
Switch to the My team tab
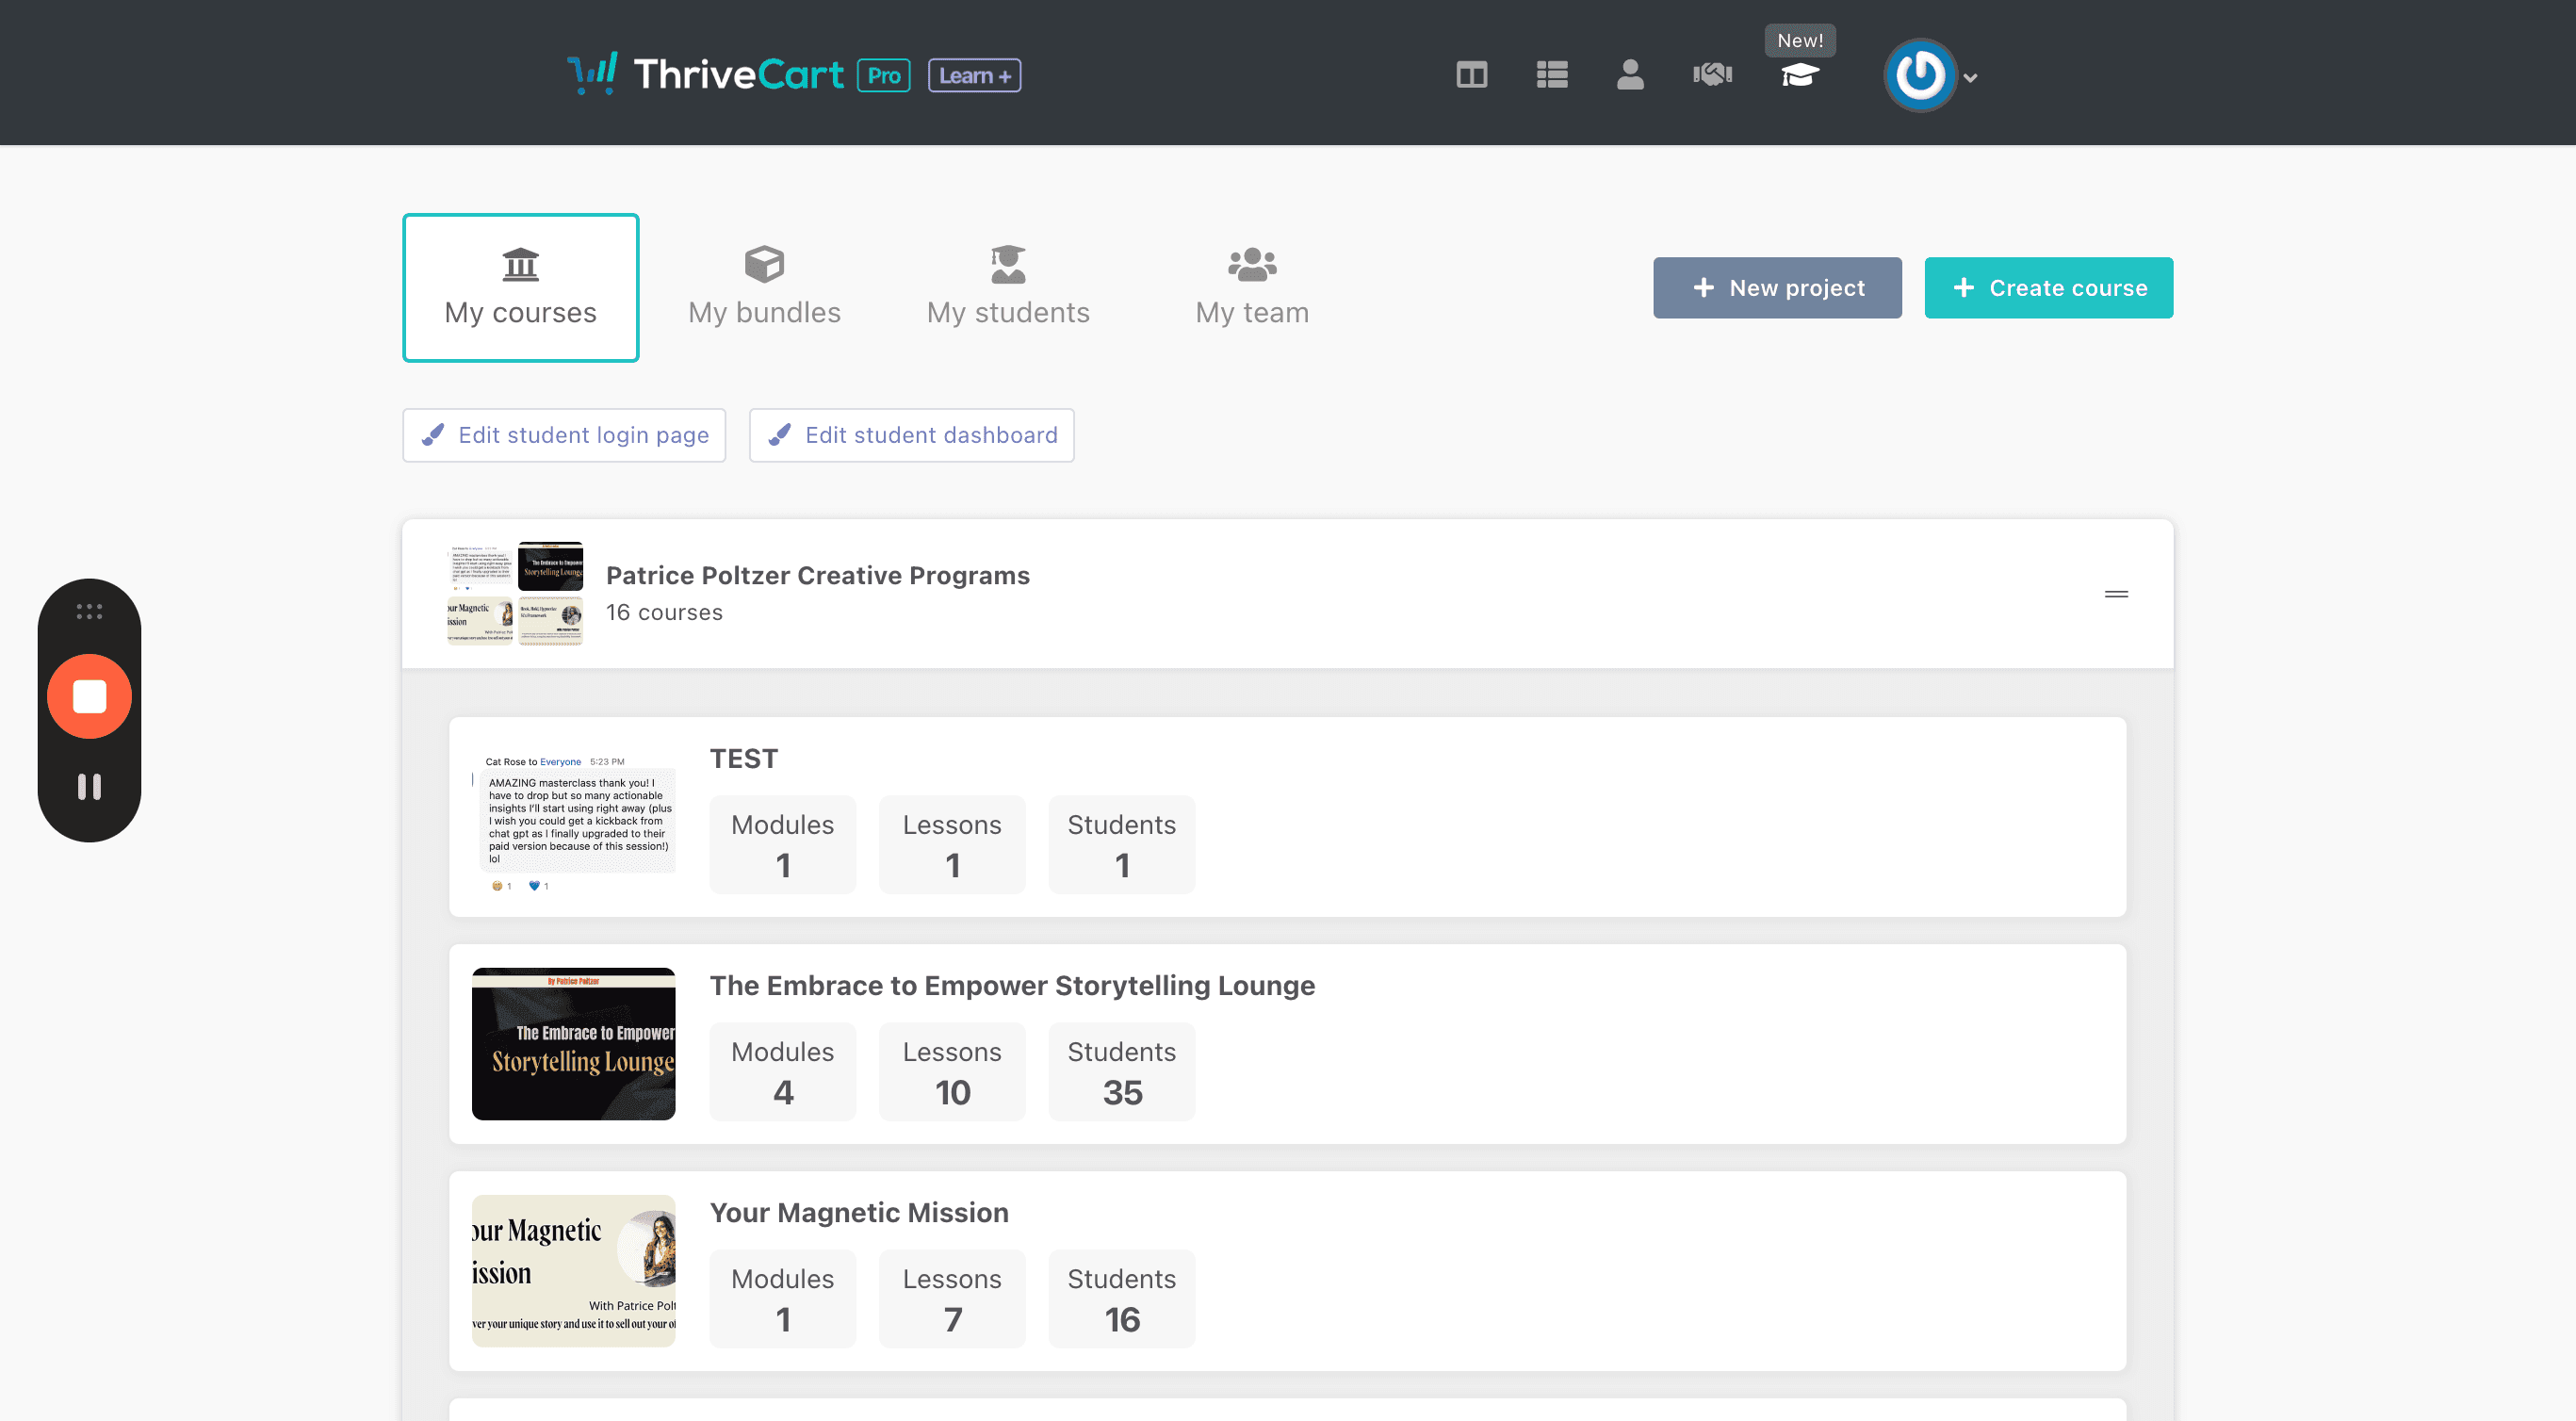coord(1252,288)
